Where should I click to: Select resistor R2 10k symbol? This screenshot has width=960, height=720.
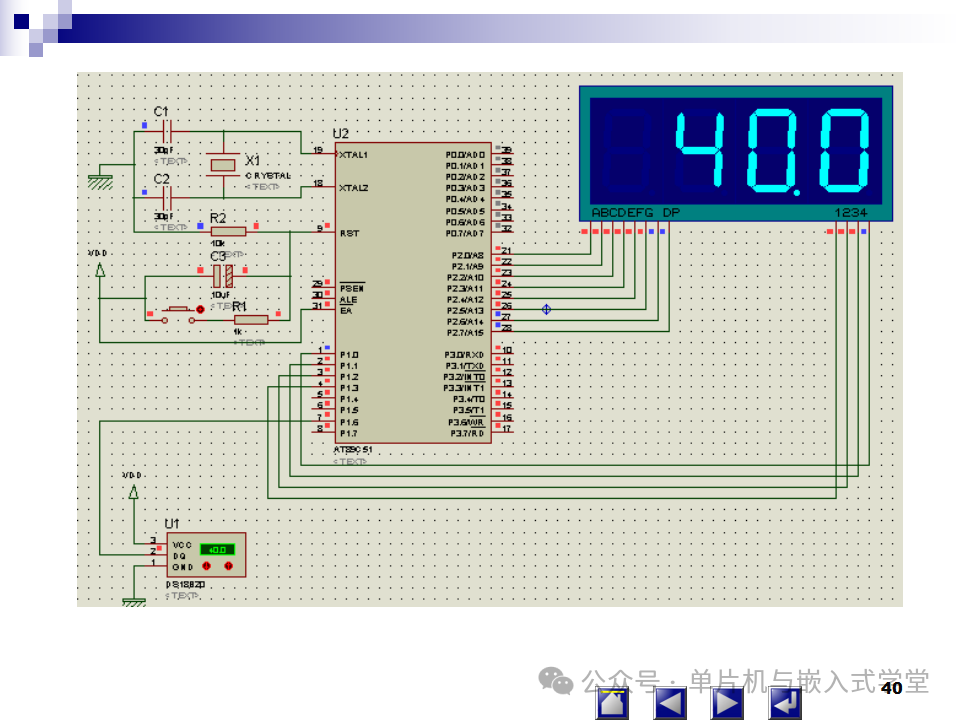tap(228, 231)
